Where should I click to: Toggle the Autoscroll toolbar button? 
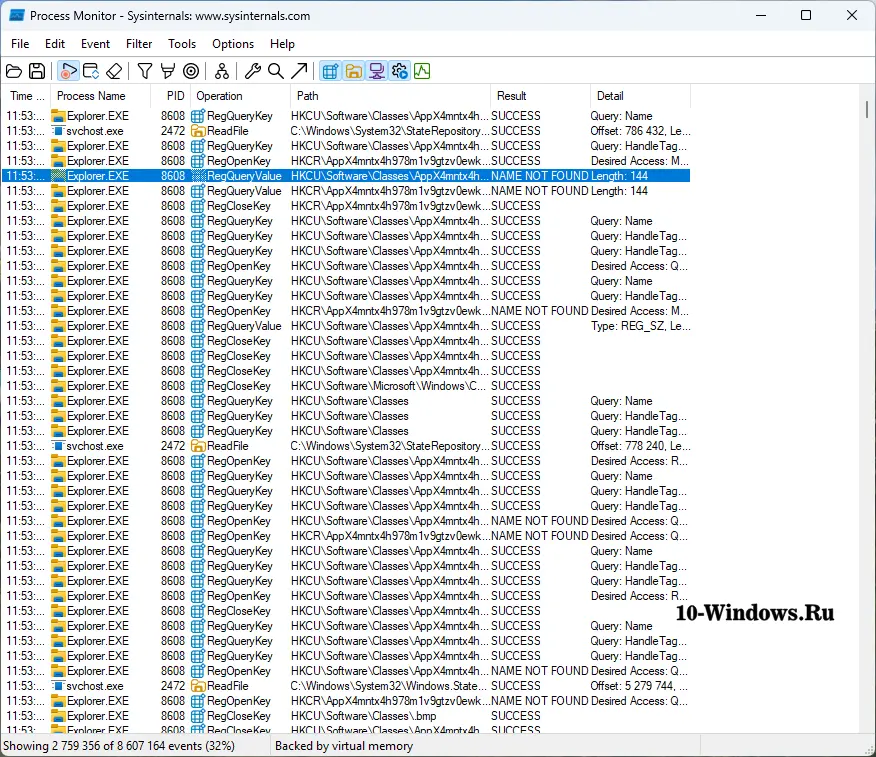click(x=91, y=72)
